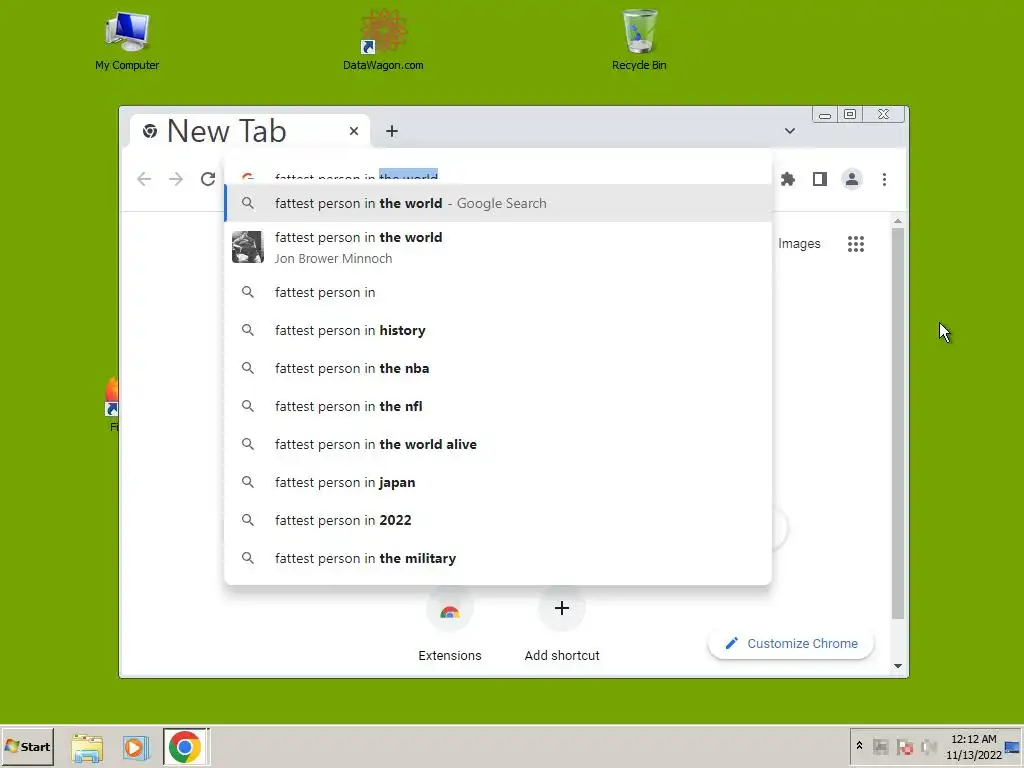The width and height of the screenshot is (1024, 768).
Task: Toggle the side panel icon
Action: tap(820, 179)
